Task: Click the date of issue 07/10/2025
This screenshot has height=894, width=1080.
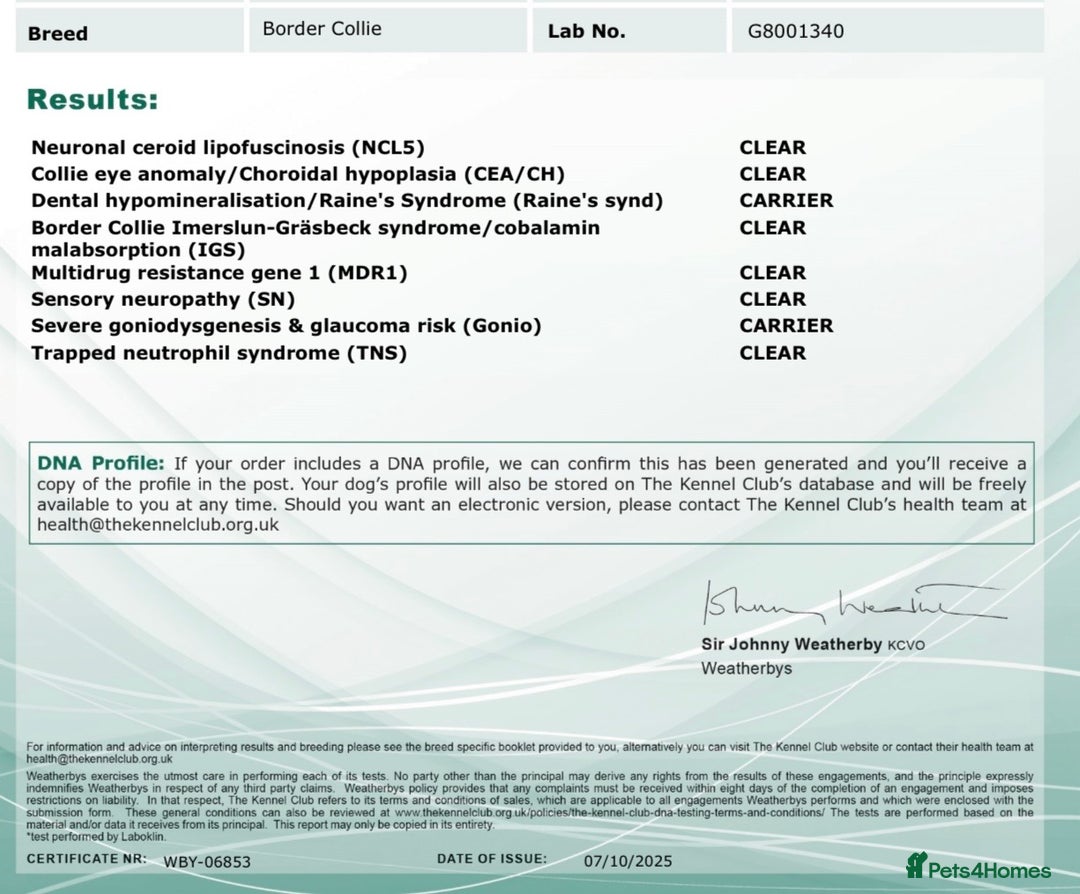Action: (x=628, y=861)
